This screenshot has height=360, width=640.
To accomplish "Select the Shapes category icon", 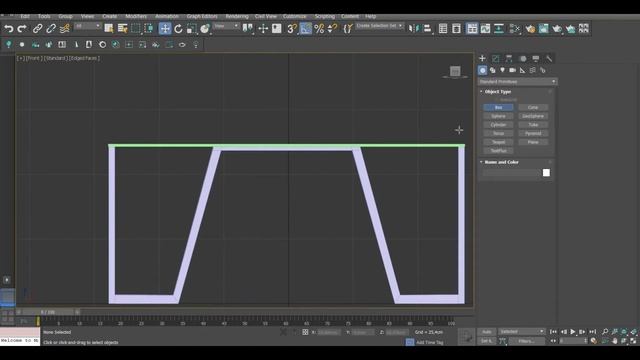I will 493,71.
